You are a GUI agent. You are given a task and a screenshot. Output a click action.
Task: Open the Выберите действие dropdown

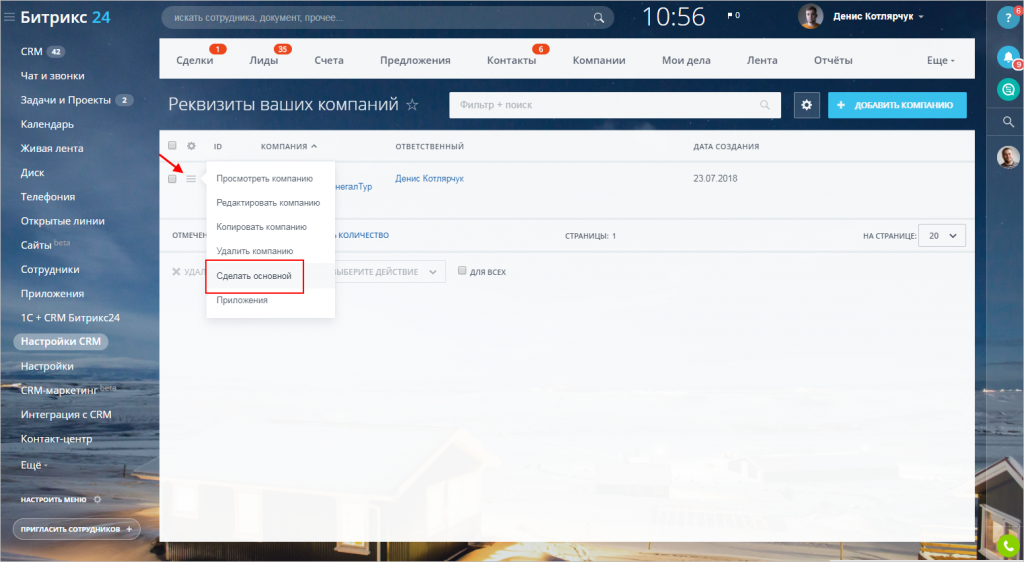pyautogui.click(x=390, y=272)
